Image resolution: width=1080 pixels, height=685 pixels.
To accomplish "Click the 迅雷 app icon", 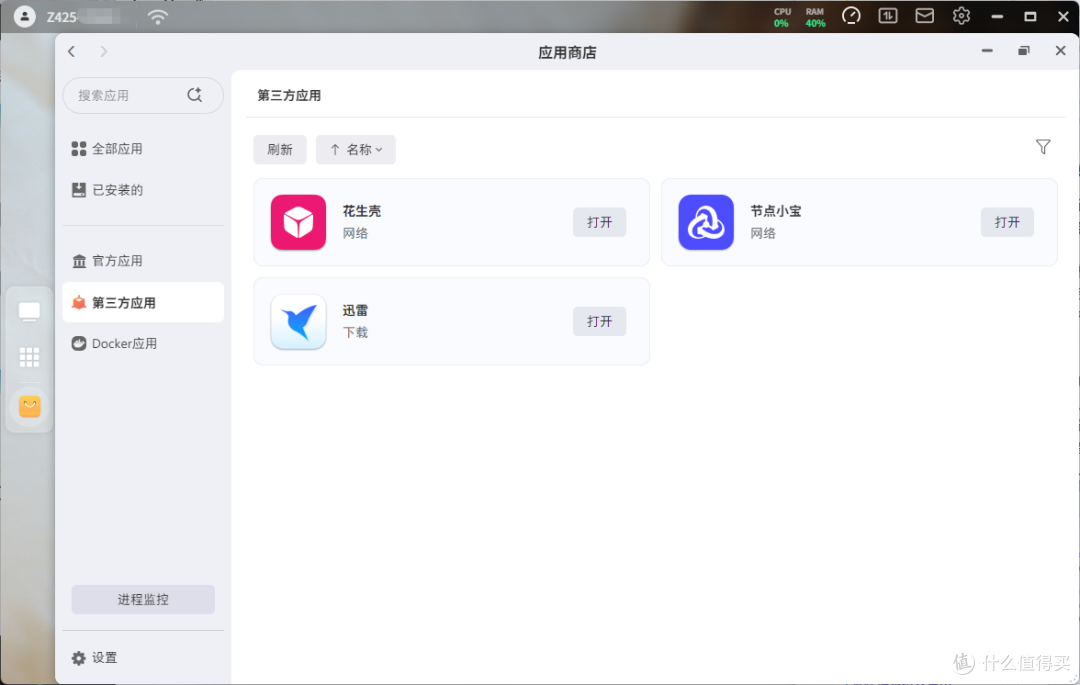I will (298, 322).
